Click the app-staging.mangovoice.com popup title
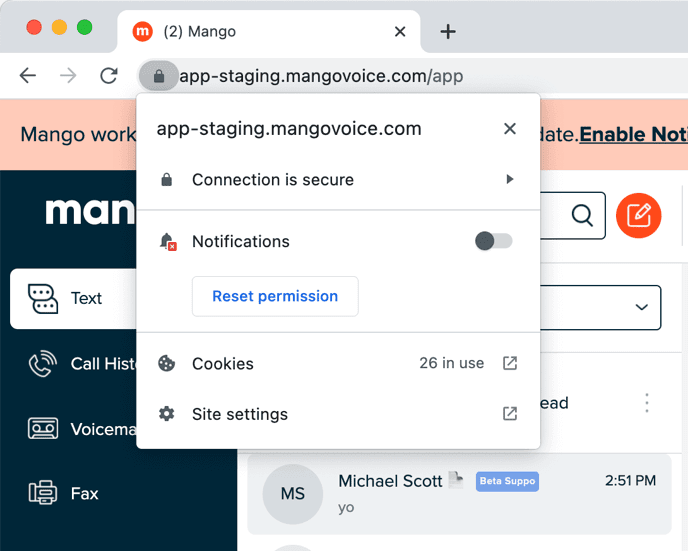 pos(289,129)
